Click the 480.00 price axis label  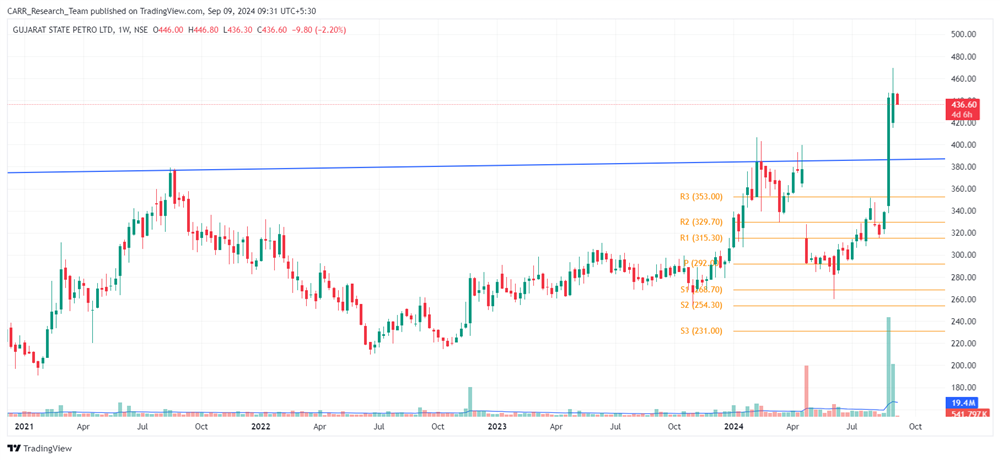(964, 57)
